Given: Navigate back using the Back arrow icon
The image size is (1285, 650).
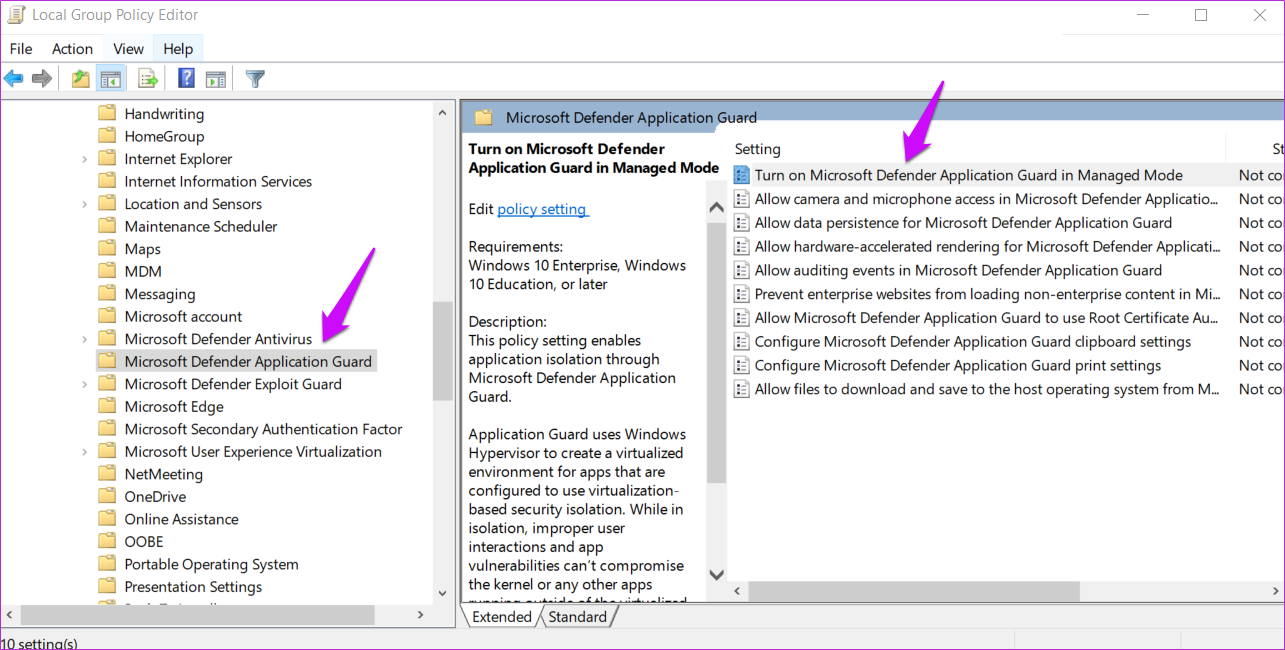Looking at the screenshot, I should coord(13,78).
